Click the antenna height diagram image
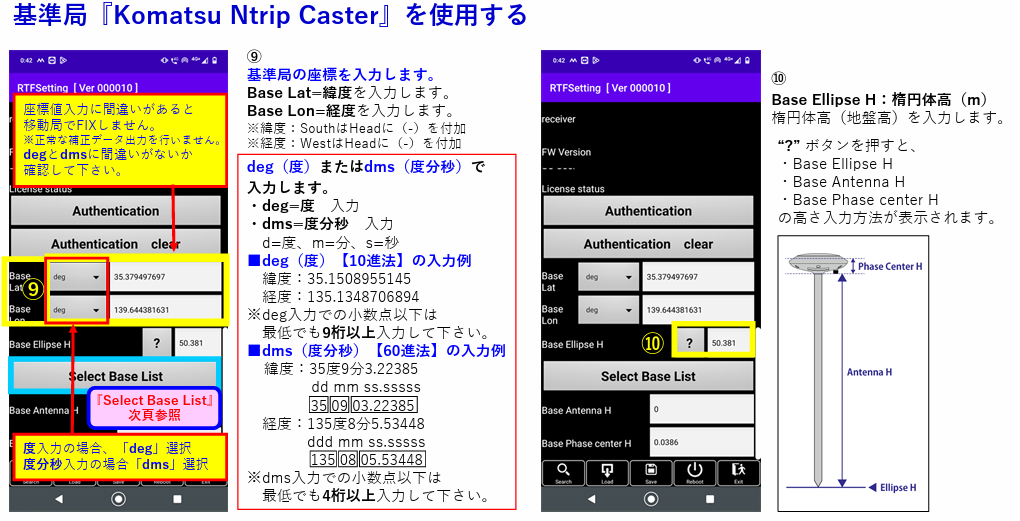The height and width of the screenshot is (521, 1020). coord(853,373)
